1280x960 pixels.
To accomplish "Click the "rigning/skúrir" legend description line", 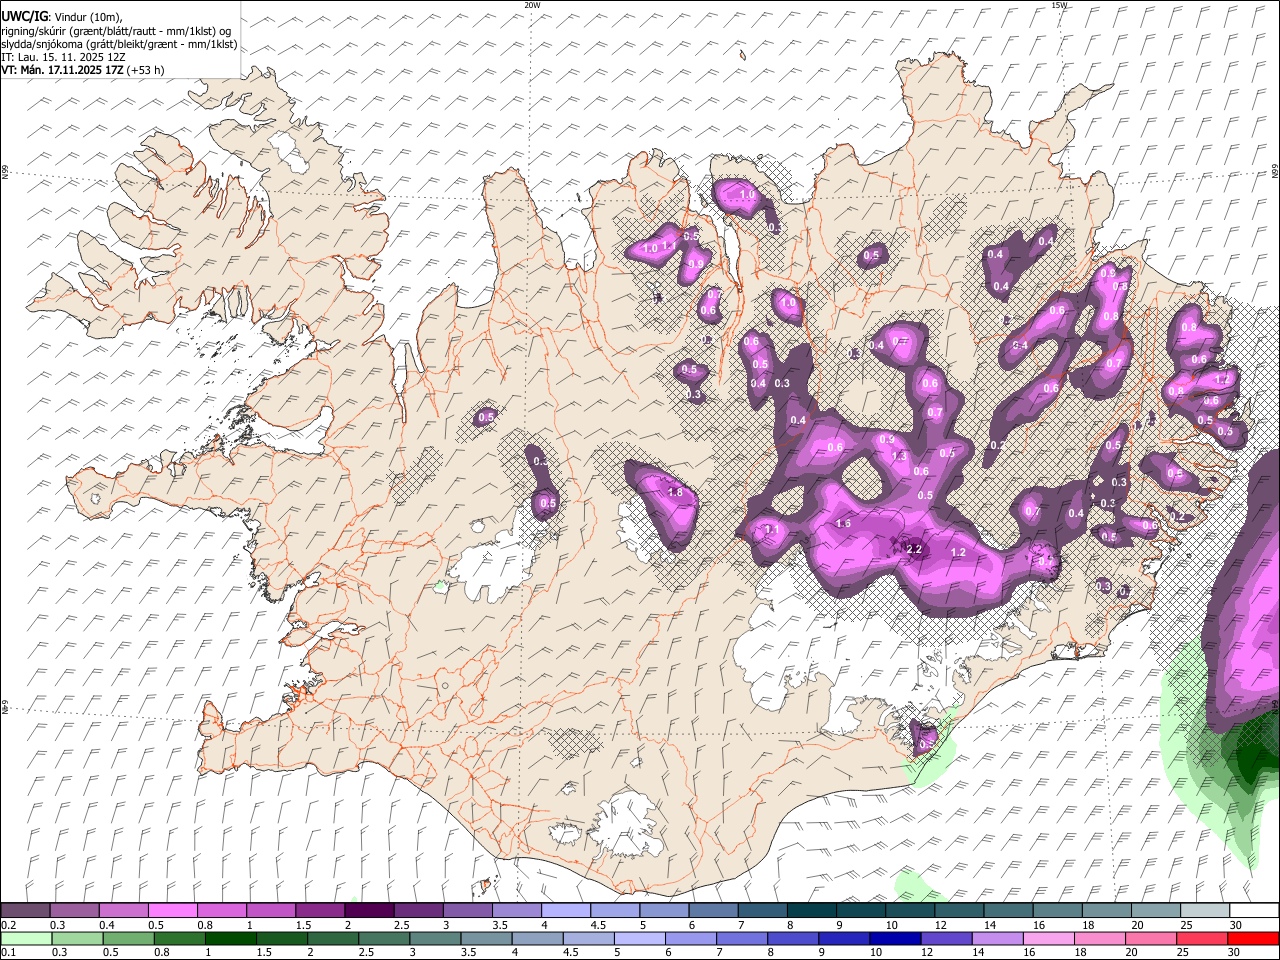I will (x=116, y=30).
